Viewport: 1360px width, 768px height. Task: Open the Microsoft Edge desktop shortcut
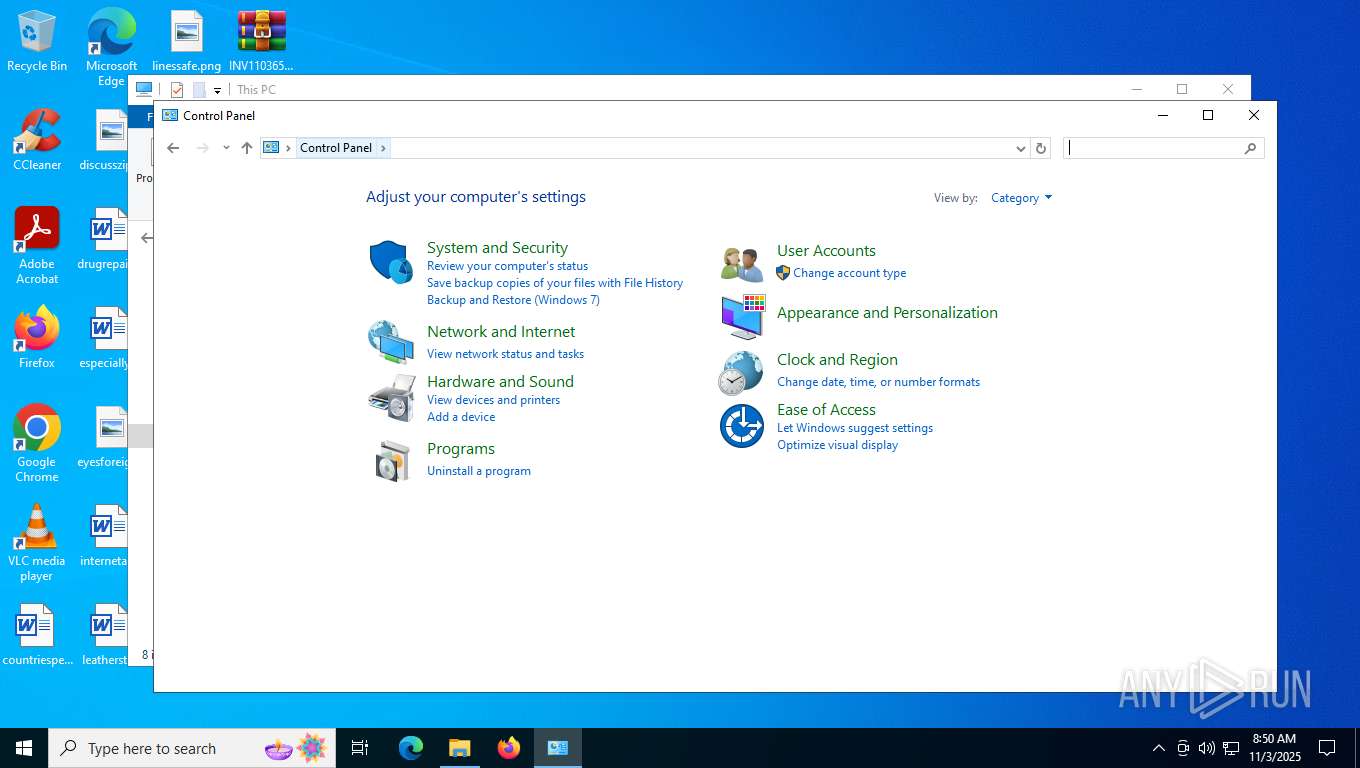point(111,47)
